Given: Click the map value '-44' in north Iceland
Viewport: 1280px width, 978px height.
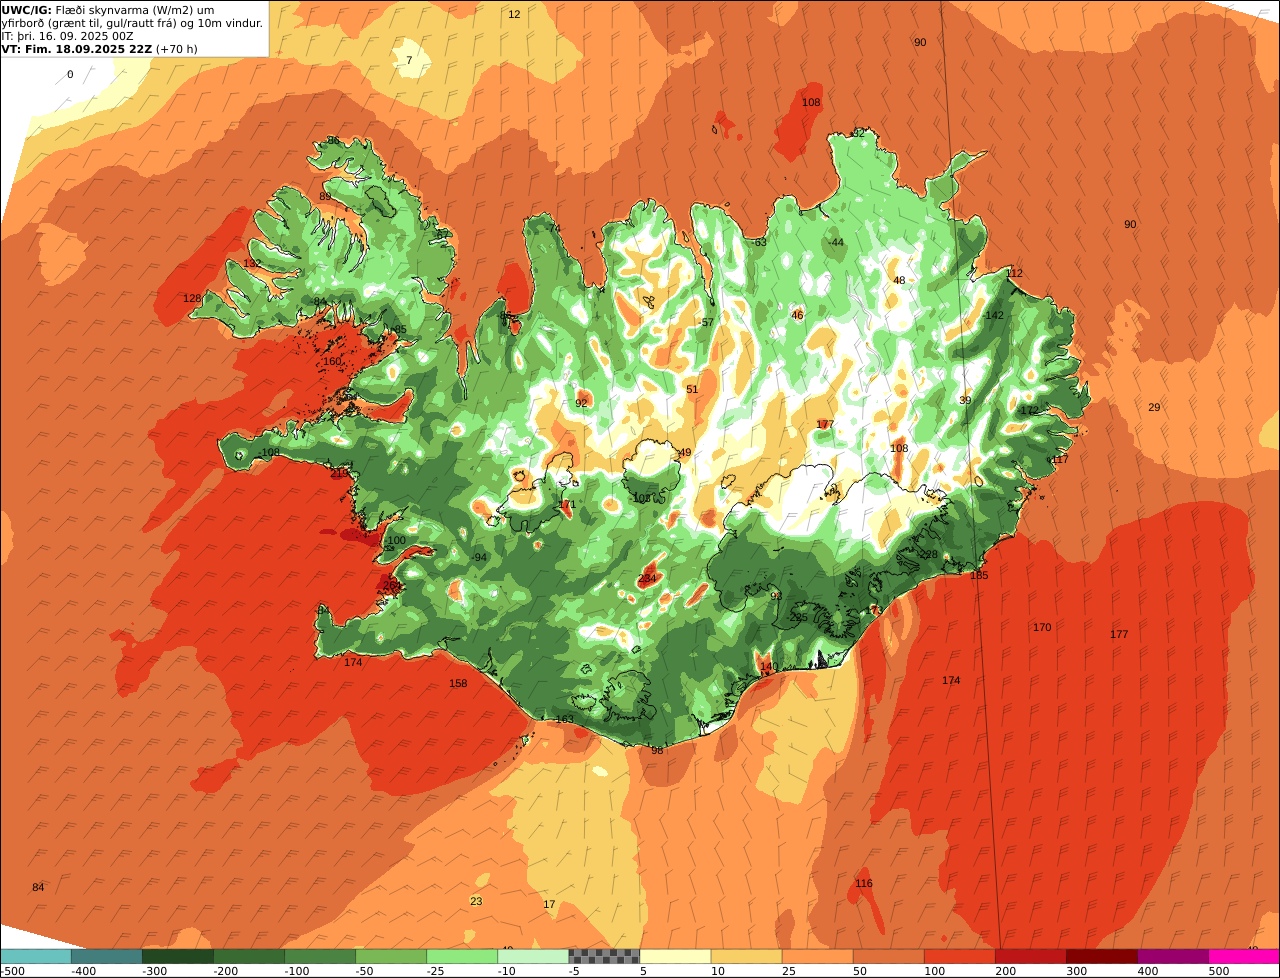Looking at the screenshot, I should pyautogui.click(x=835, y=243).
